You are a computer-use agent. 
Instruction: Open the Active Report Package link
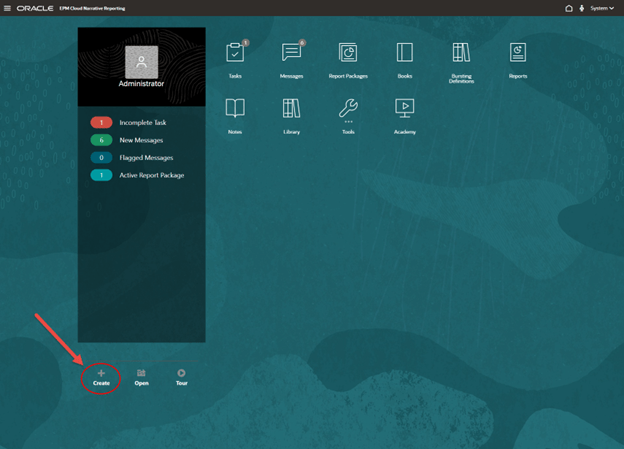click(x=151, y=175)
